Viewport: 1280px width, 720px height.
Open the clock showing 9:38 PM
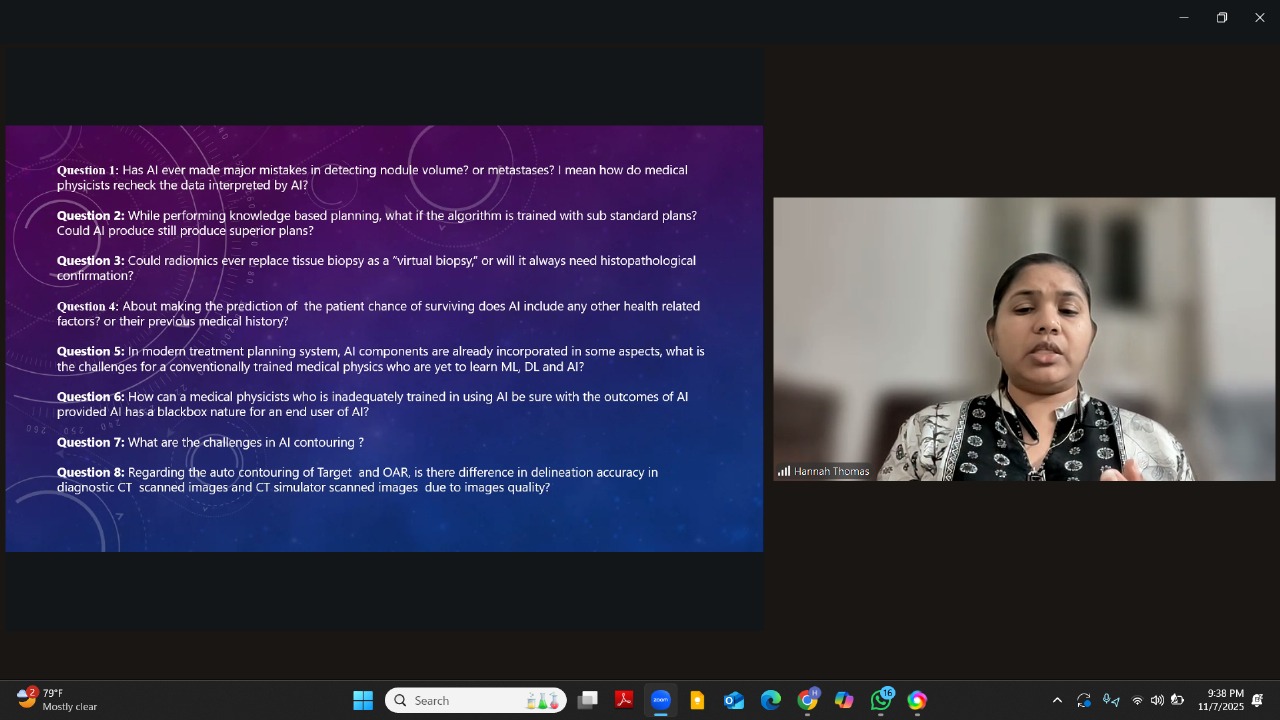[x=1225, y=700]
